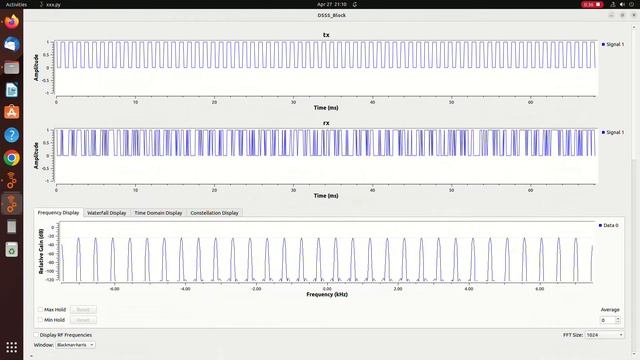Open Ubuntu Software store icon
Screen dimensions: 640x360
(x=11, y=112)
